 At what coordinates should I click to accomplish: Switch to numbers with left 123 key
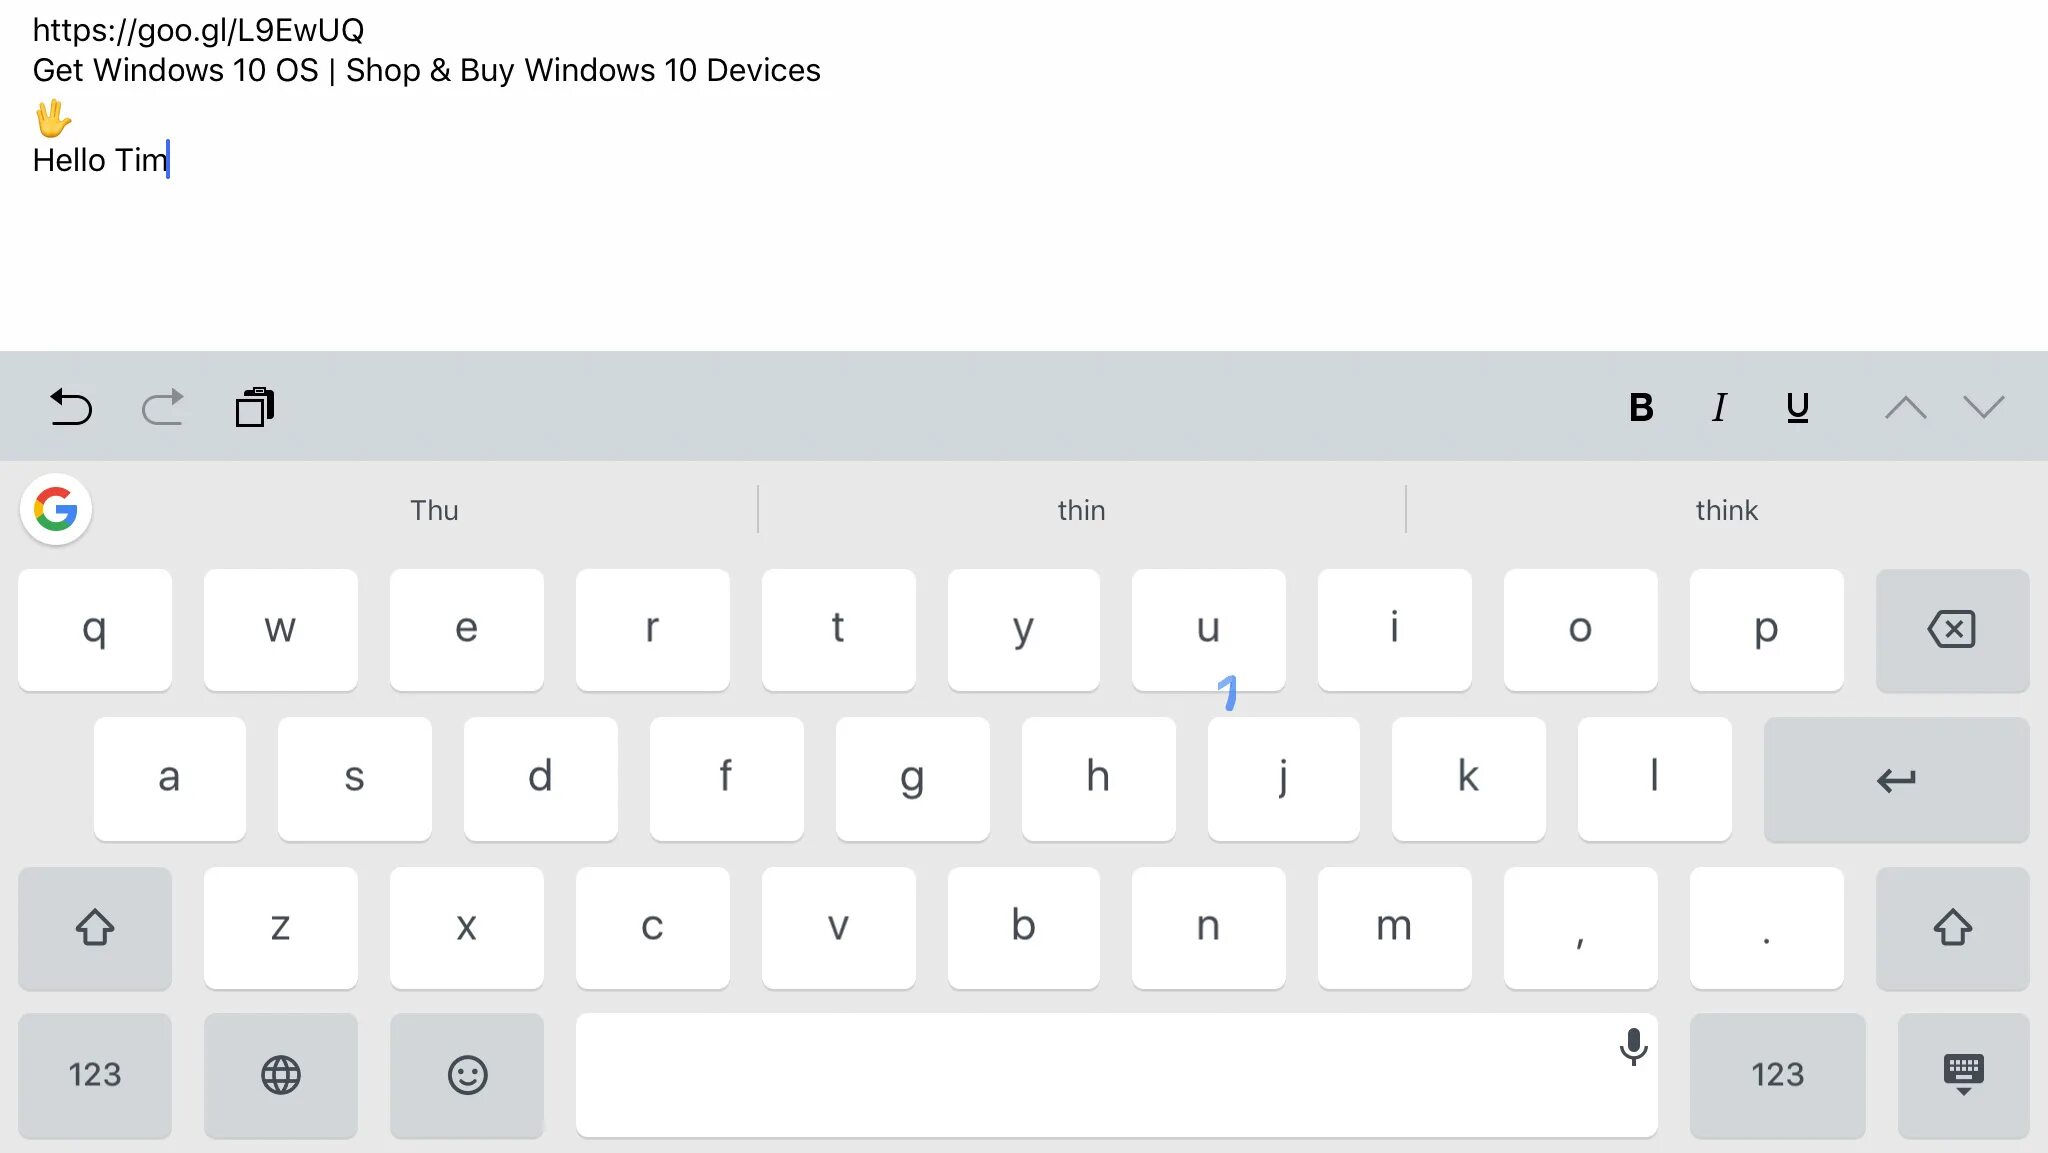click(95, 1075)
